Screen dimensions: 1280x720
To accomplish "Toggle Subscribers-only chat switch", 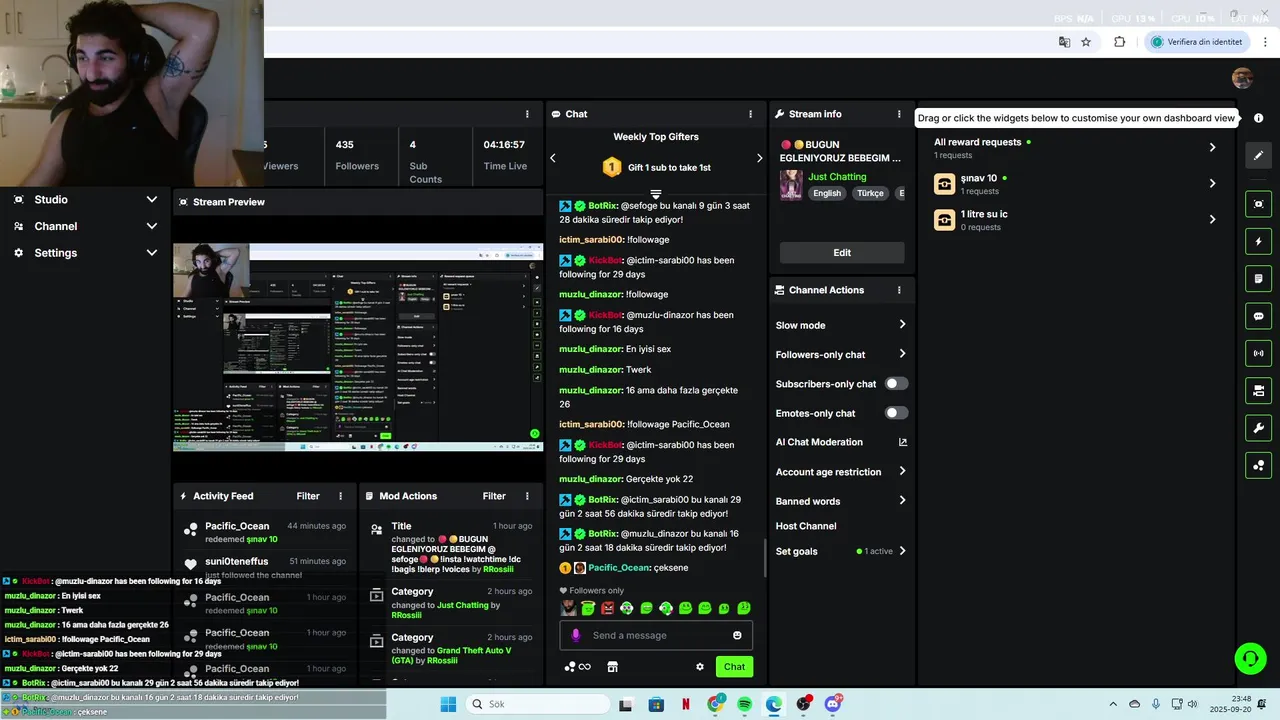I will pyautogui.click(x=896, y=384).
